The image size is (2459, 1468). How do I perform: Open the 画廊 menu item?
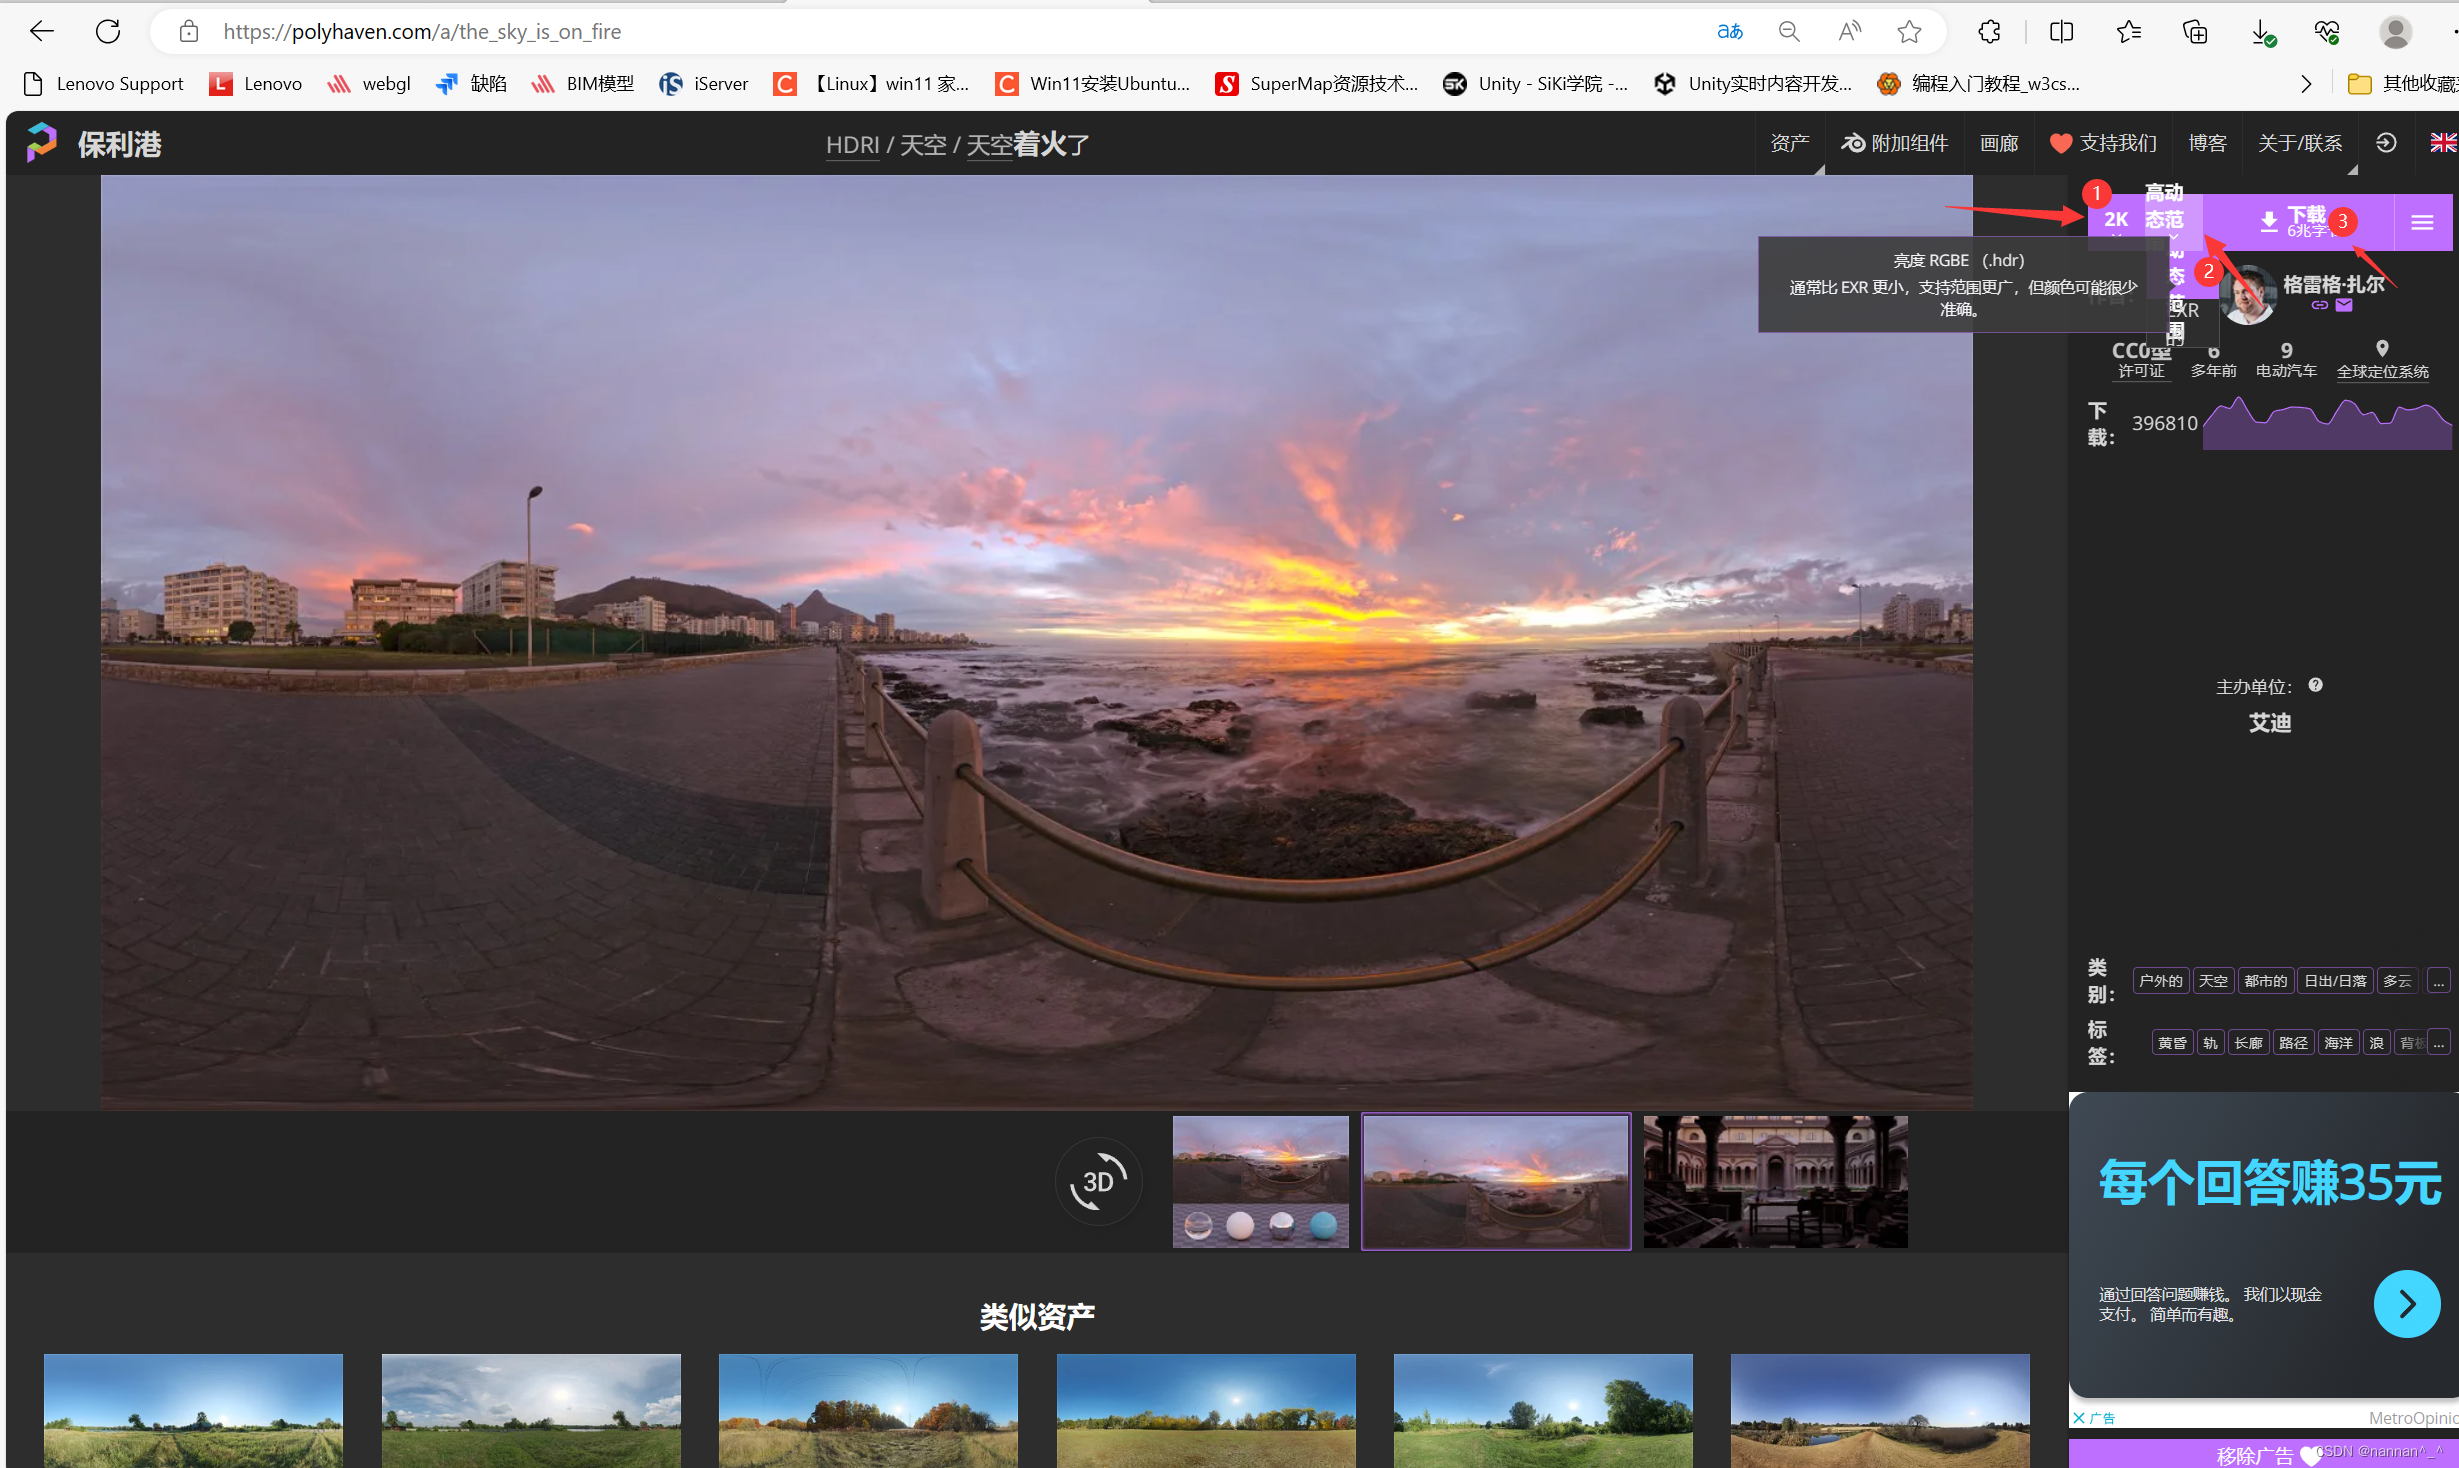[x=1998, y=143]
